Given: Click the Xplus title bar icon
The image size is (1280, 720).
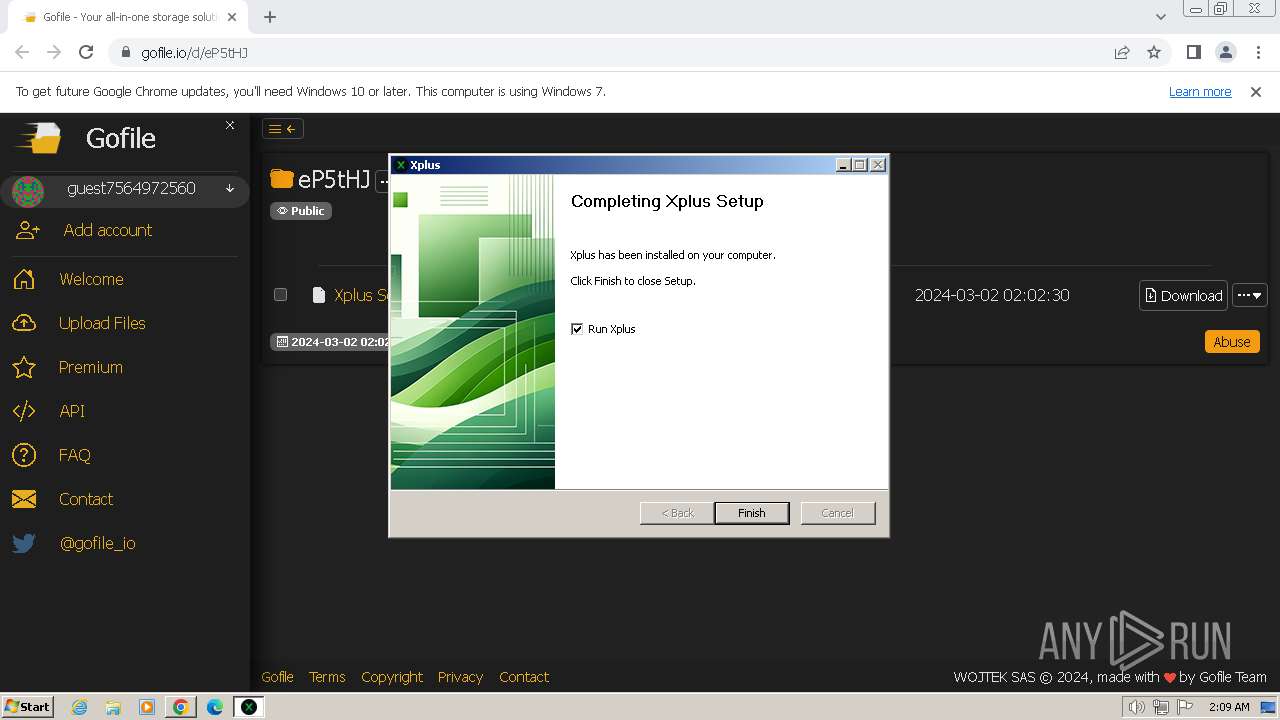Looking at the screenshot, I should coord(401,165).
